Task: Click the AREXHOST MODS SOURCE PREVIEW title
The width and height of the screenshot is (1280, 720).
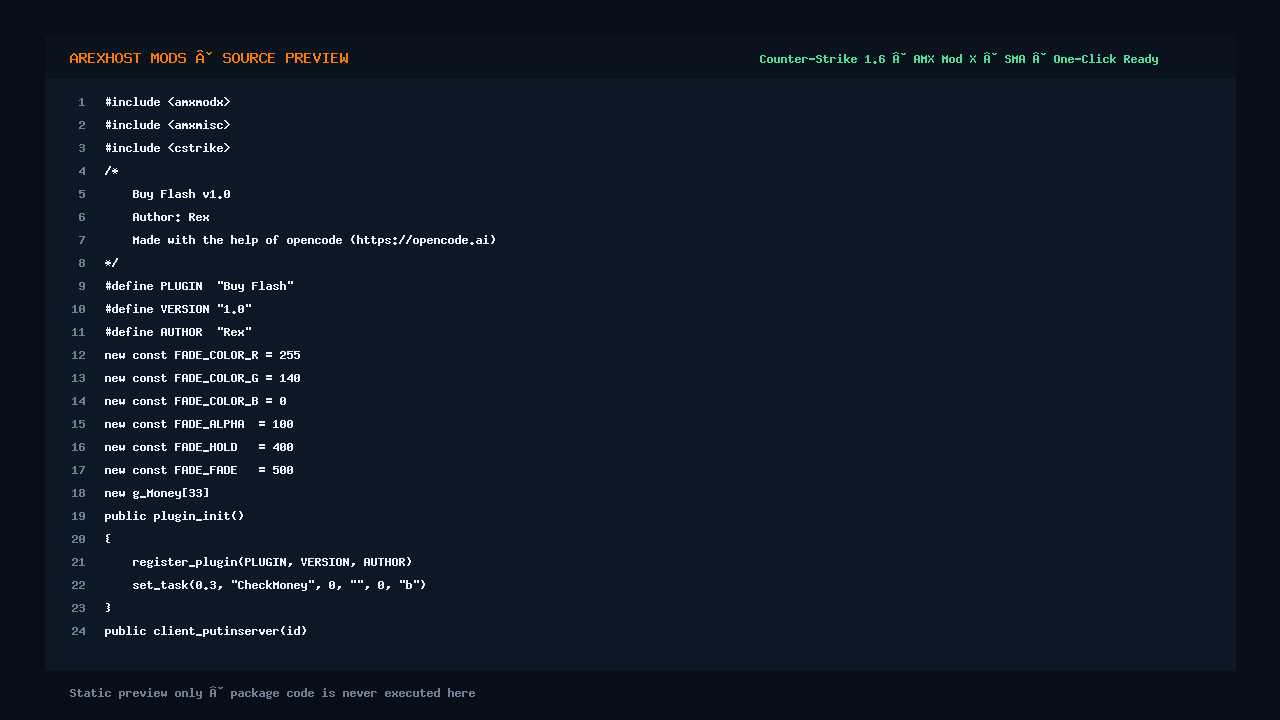Action: coord(209,58)
